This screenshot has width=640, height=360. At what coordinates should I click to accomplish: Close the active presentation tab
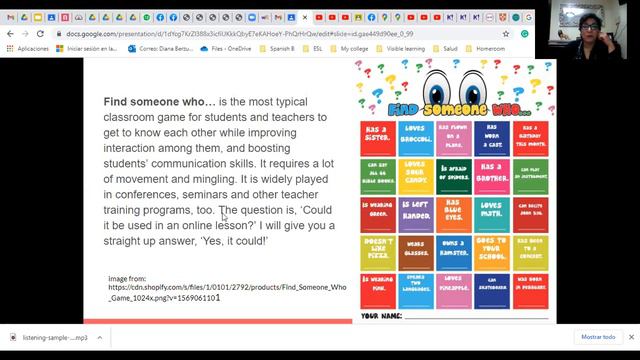tap(305, 18)
